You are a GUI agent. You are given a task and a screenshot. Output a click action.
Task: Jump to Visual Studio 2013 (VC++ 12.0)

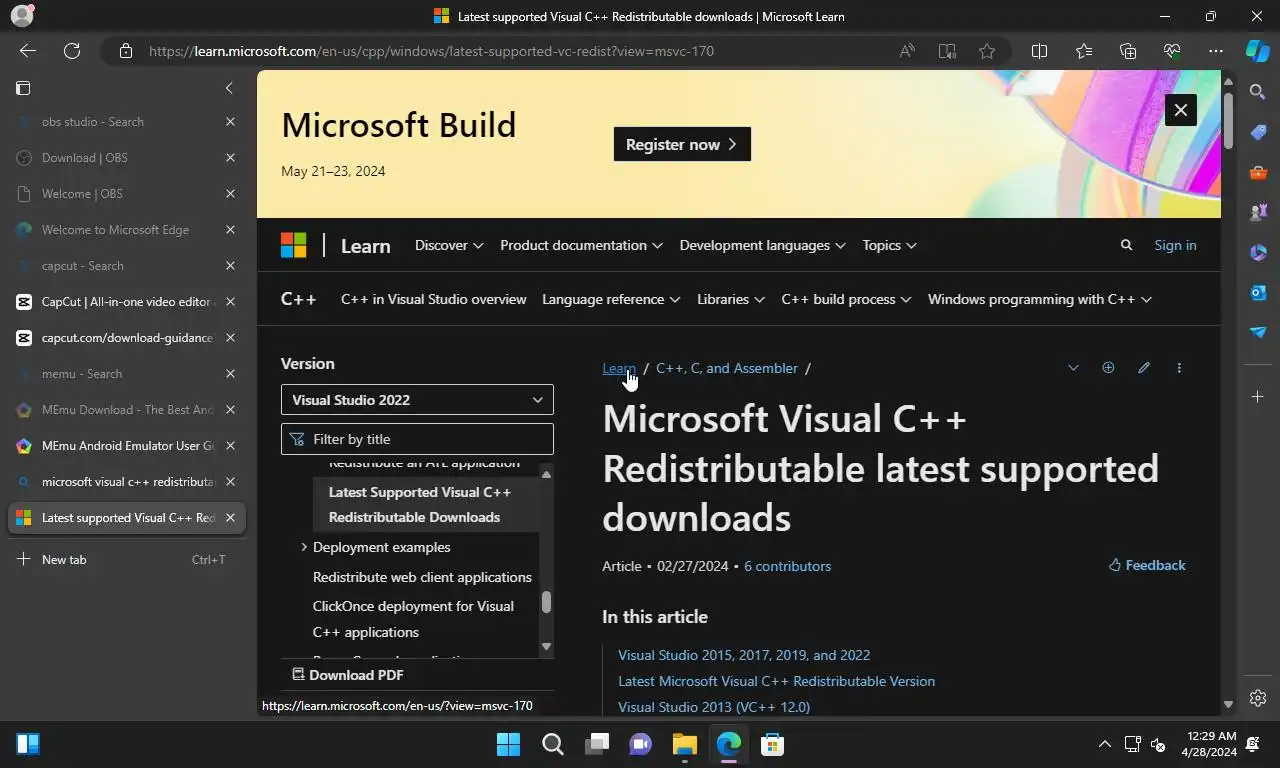point(714,707)
